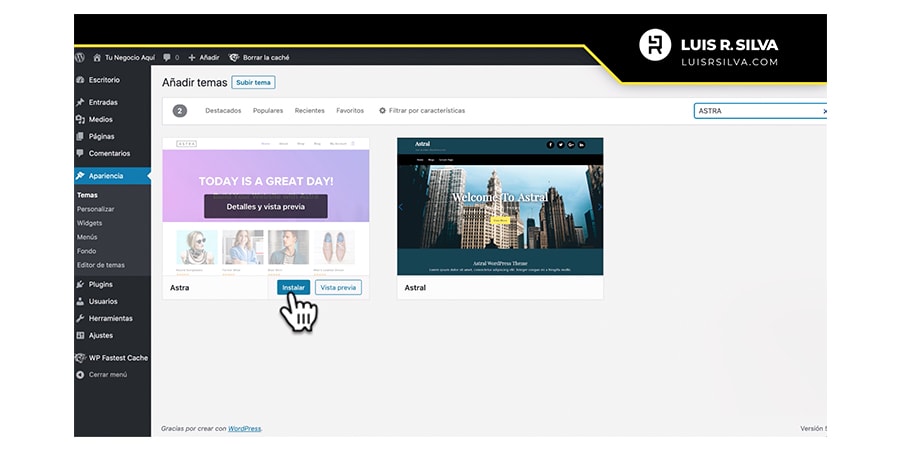Open the Astral theme screenshot thumbnail

500,207
